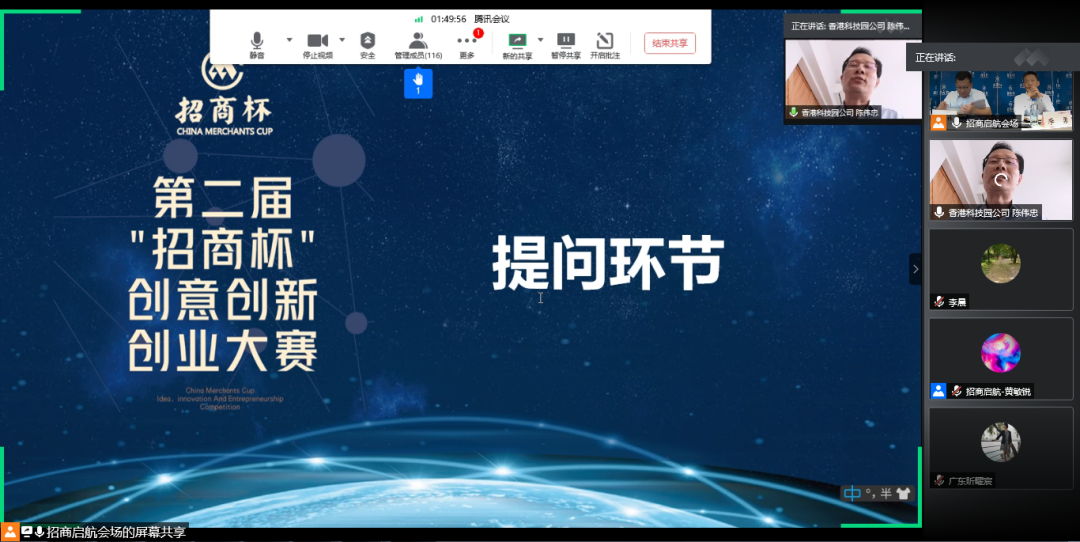
Task: Click the orange host icon on 招商启航会场
Action: point(938,123)
